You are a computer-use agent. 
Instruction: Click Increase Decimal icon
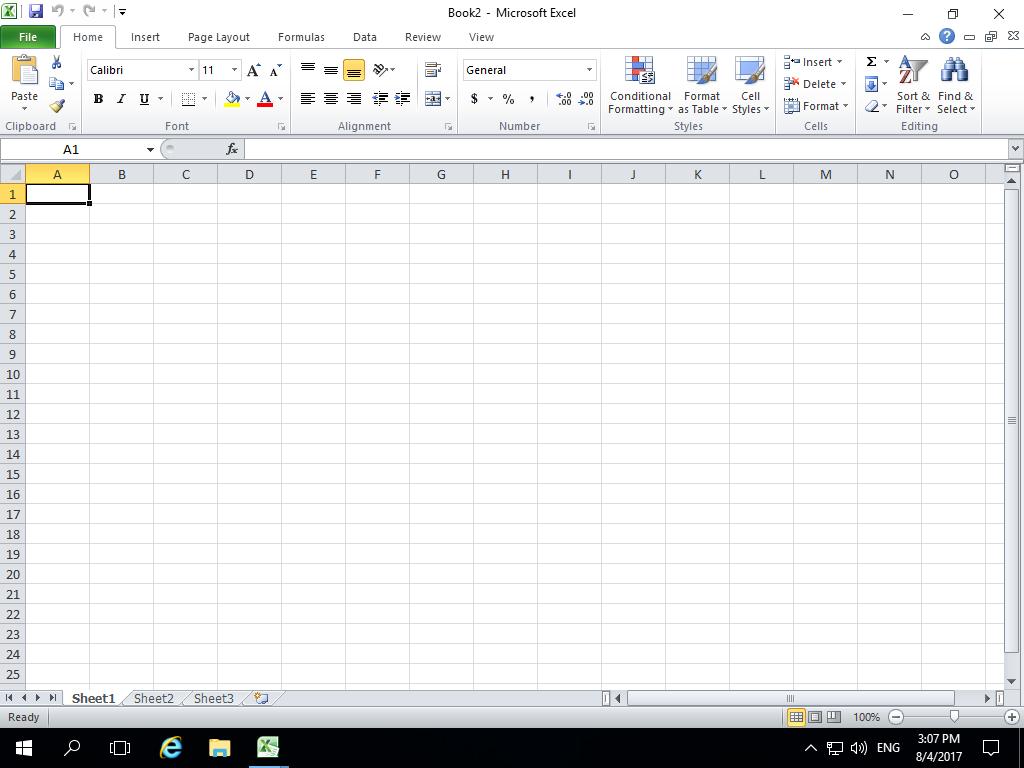[564, 99]
